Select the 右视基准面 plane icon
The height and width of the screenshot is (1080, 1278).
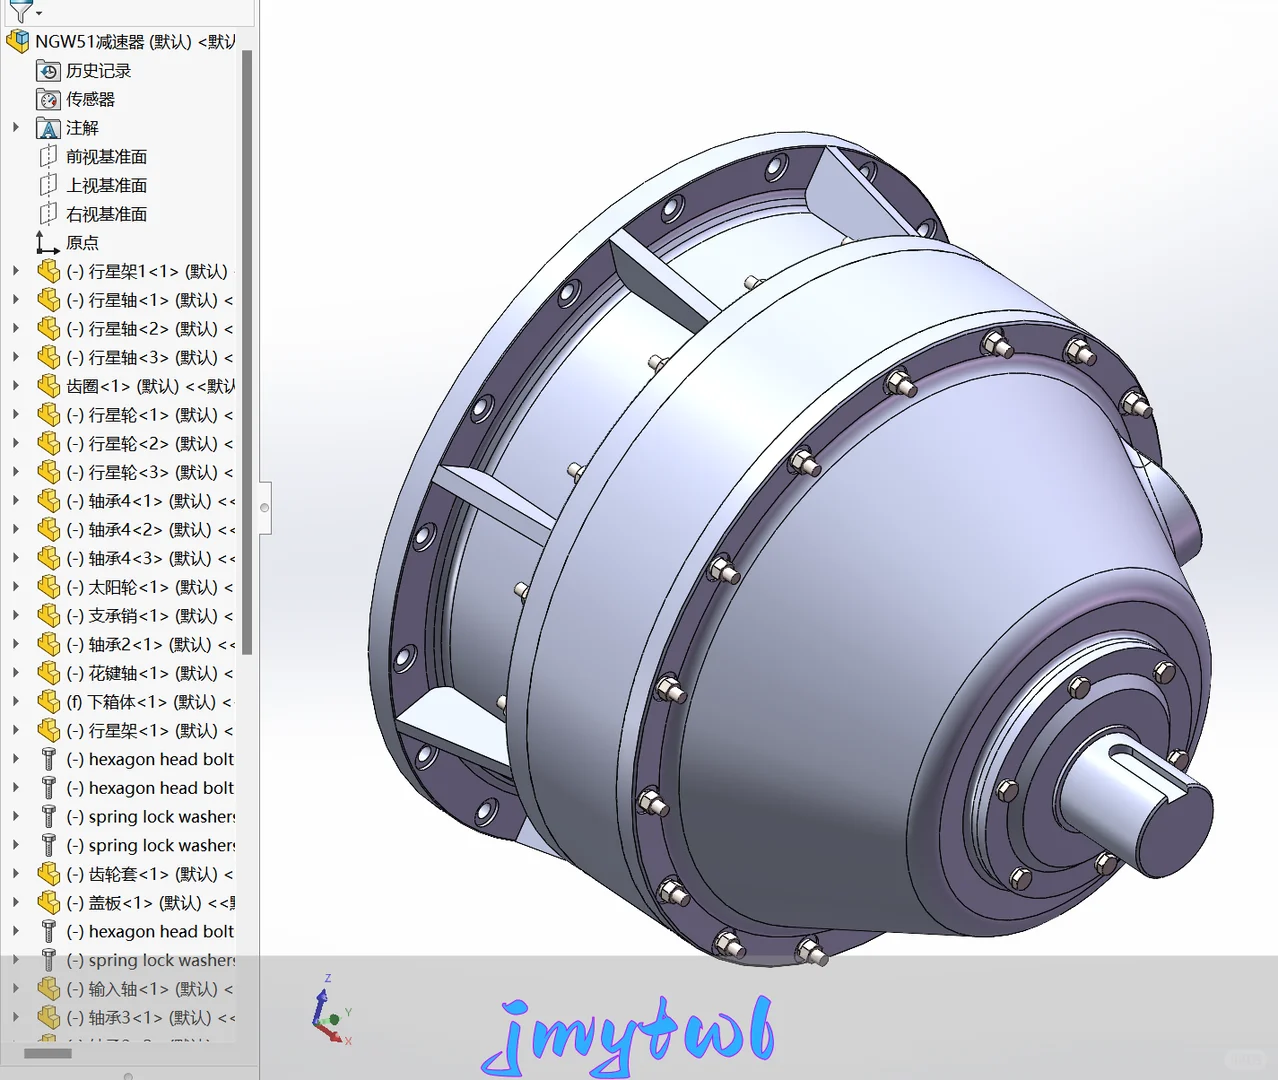(48, 214)
